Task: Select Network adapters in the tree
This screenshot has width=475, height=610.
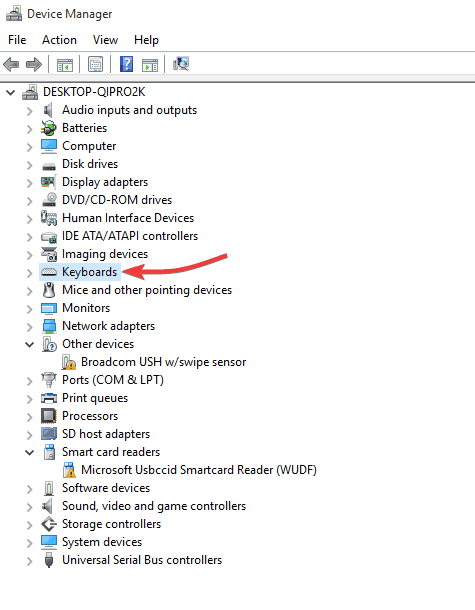Action: pos(109,326)
